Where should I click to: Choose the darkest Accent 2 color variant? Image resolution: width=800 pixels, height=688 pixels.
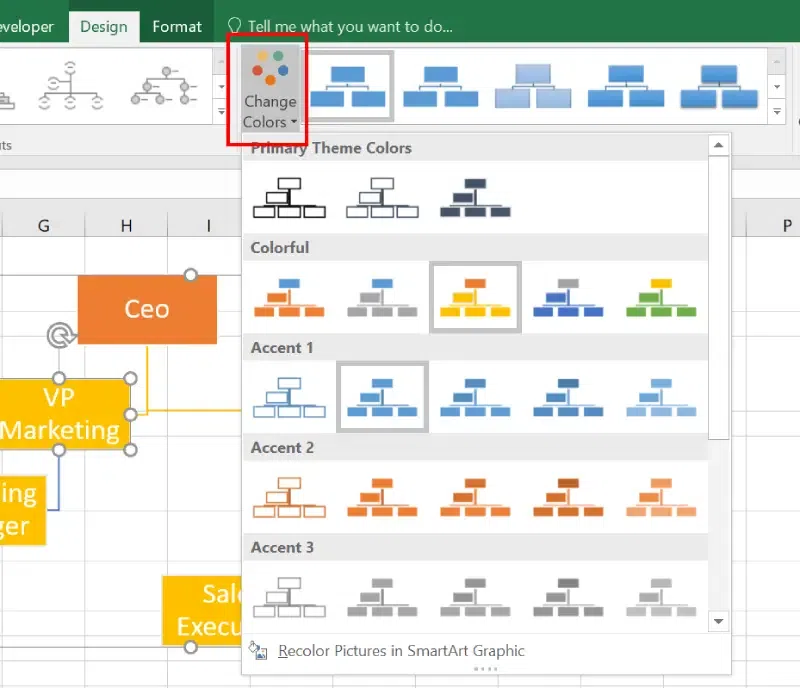(x=568, y=496)
